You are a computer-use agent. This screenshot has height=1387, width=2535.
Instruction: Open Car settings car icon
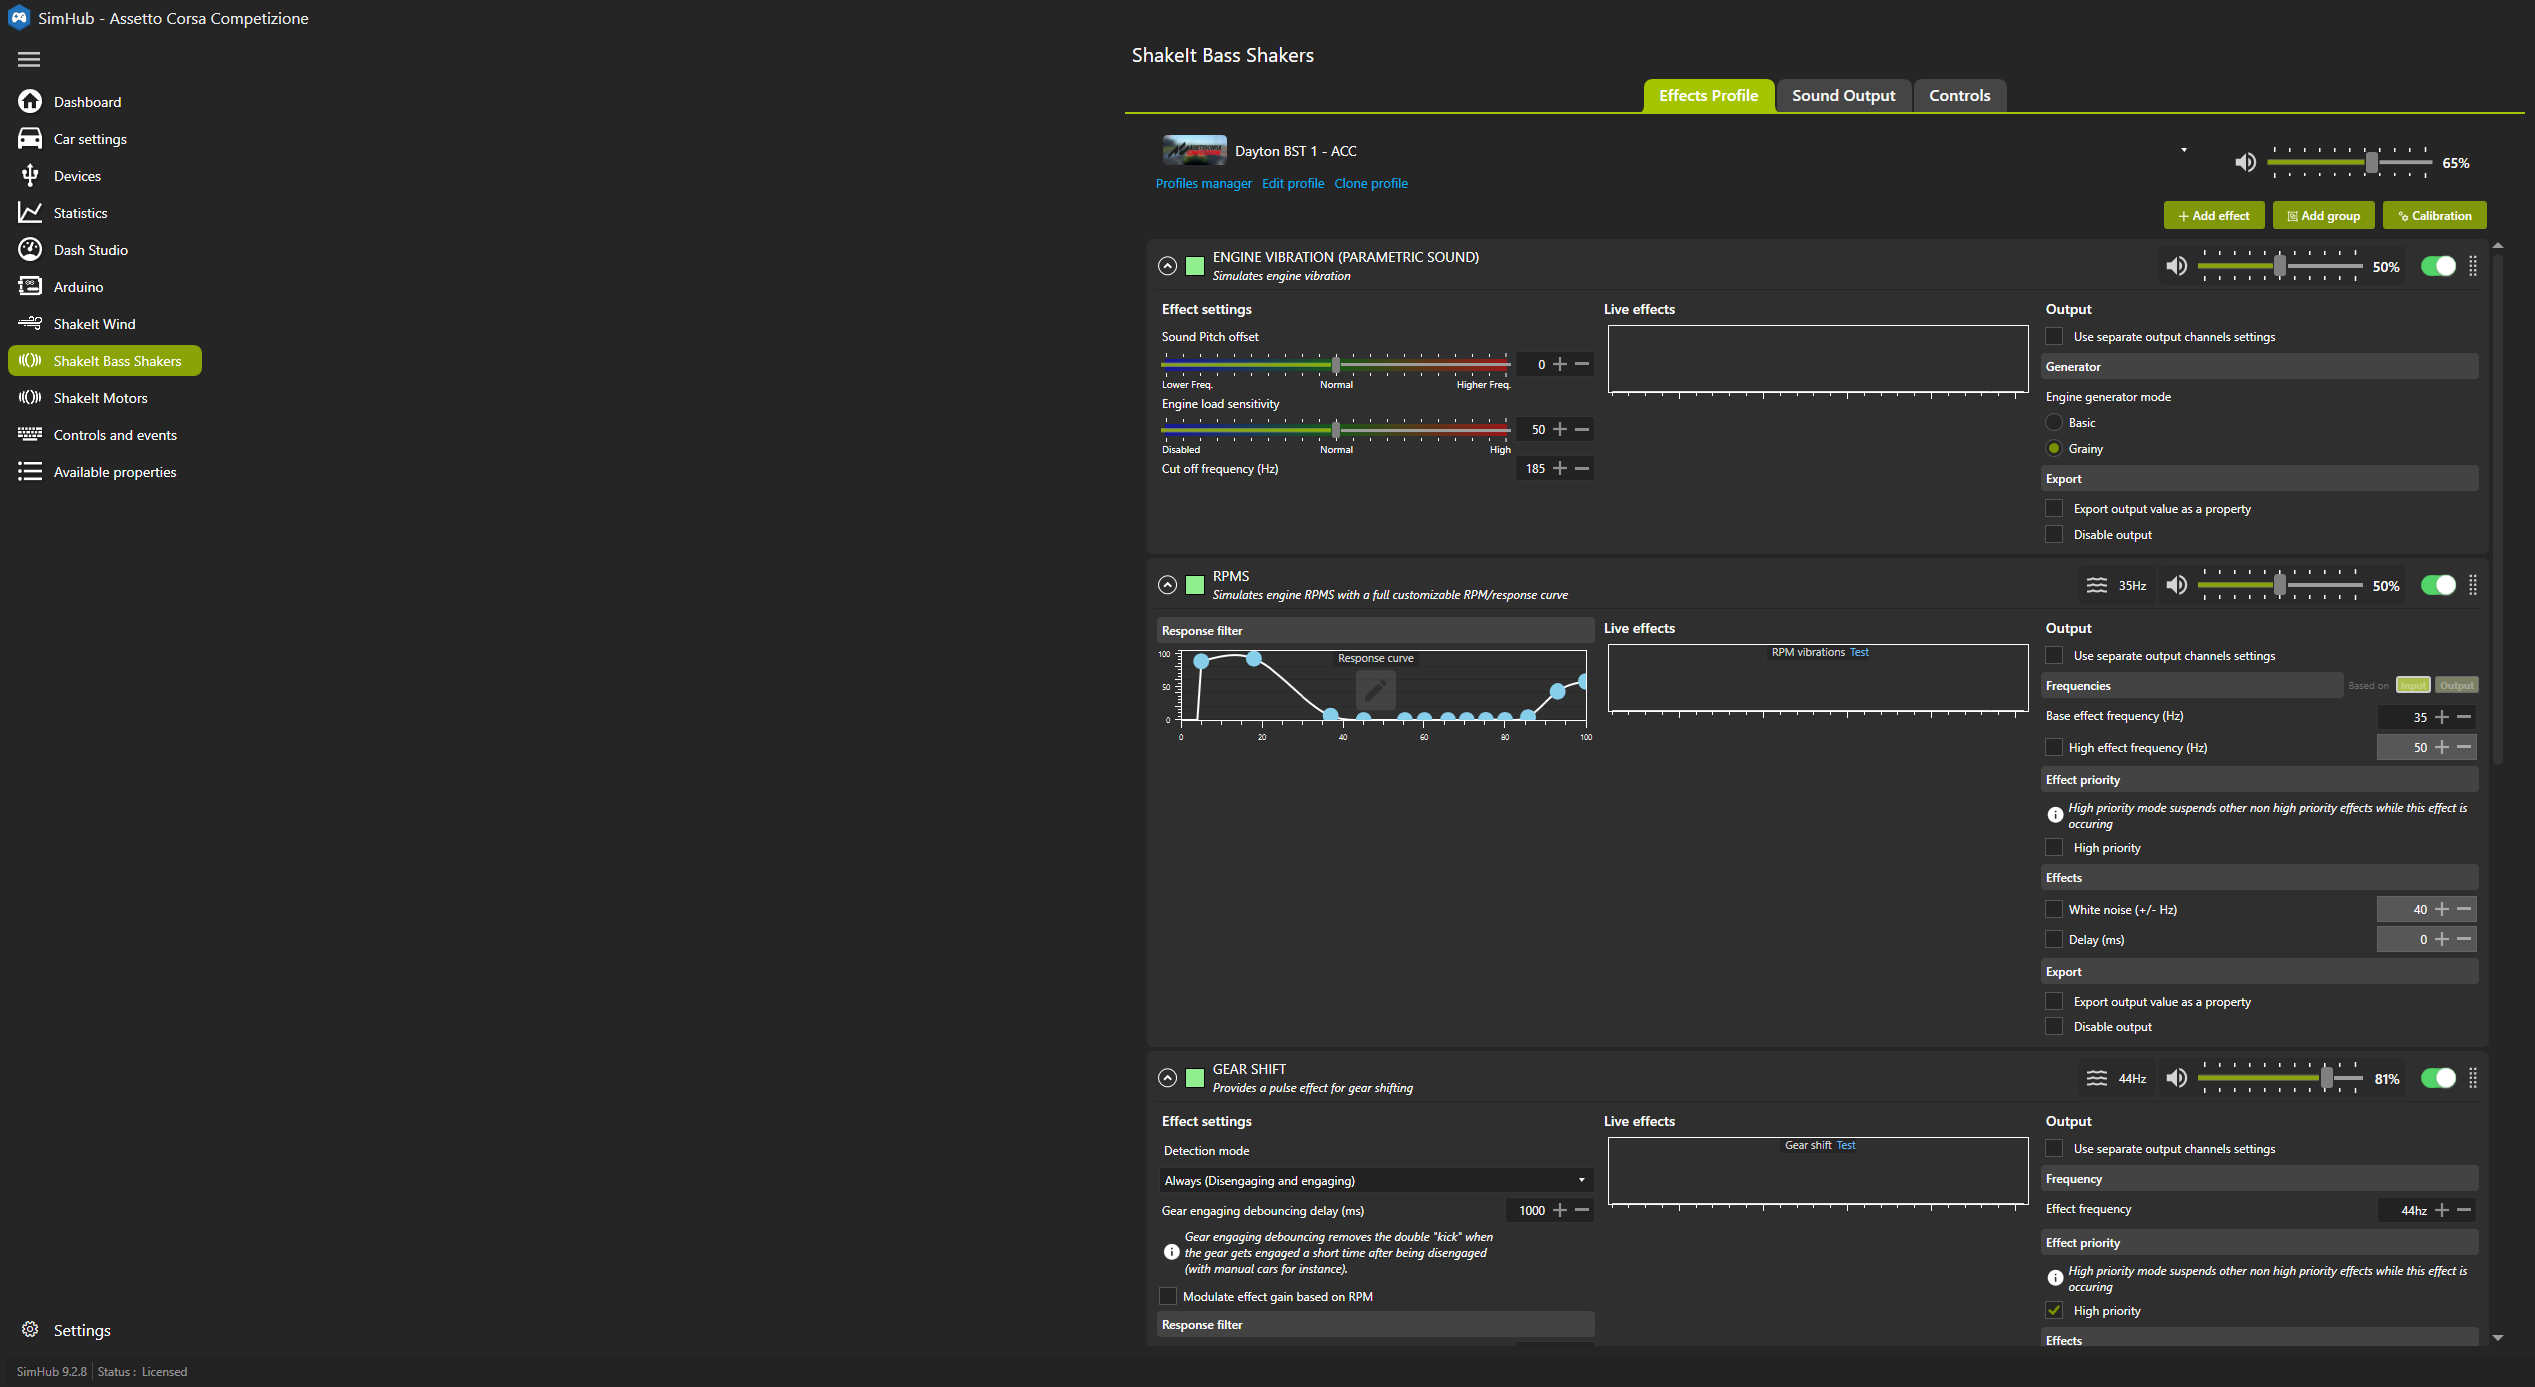pyautogui.click(x=30, y=139)
